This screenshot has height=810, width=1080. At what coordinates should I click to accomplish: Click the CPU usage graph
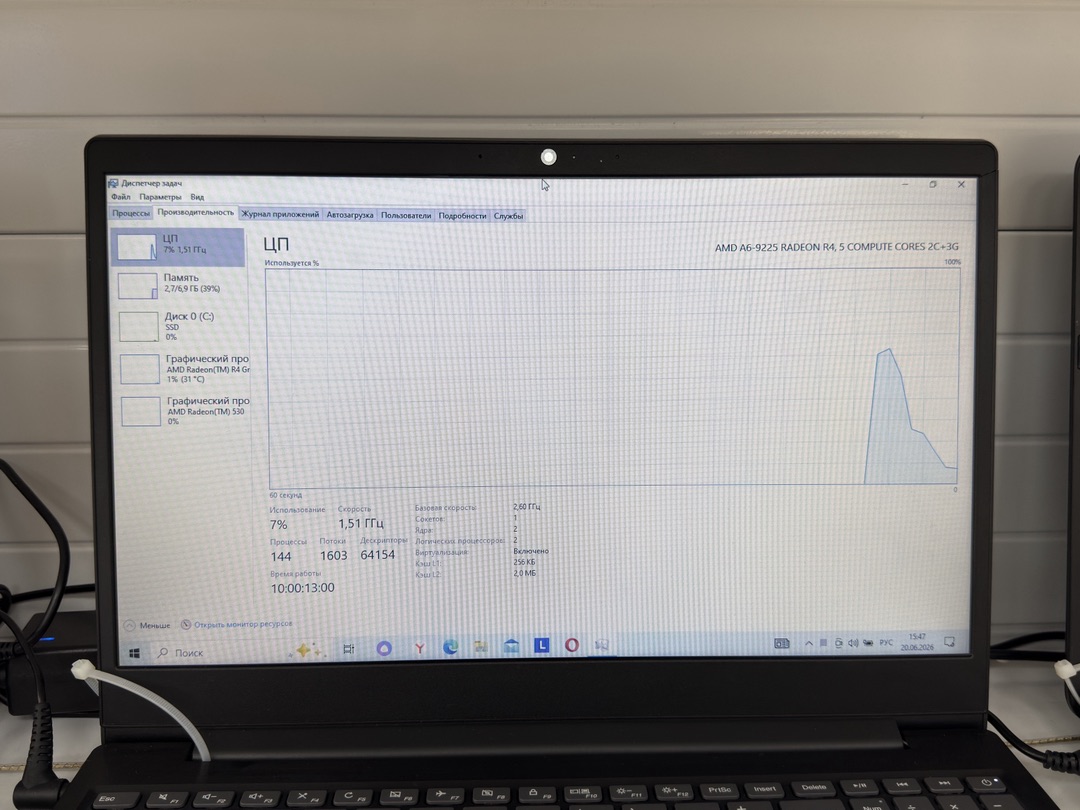[x=613, y=377]
